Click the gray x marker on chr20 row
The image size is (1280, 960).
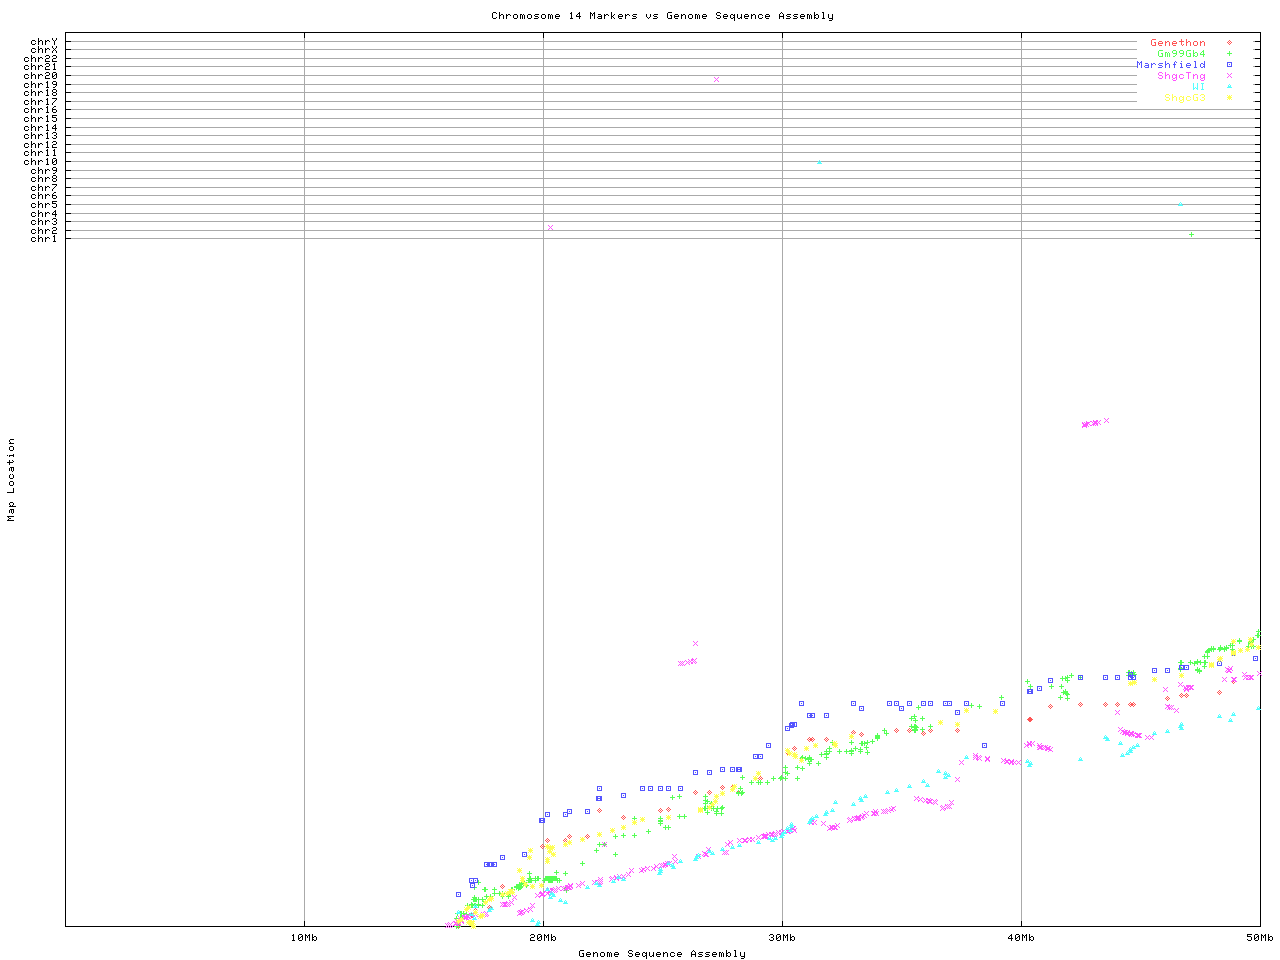[716, 79]
